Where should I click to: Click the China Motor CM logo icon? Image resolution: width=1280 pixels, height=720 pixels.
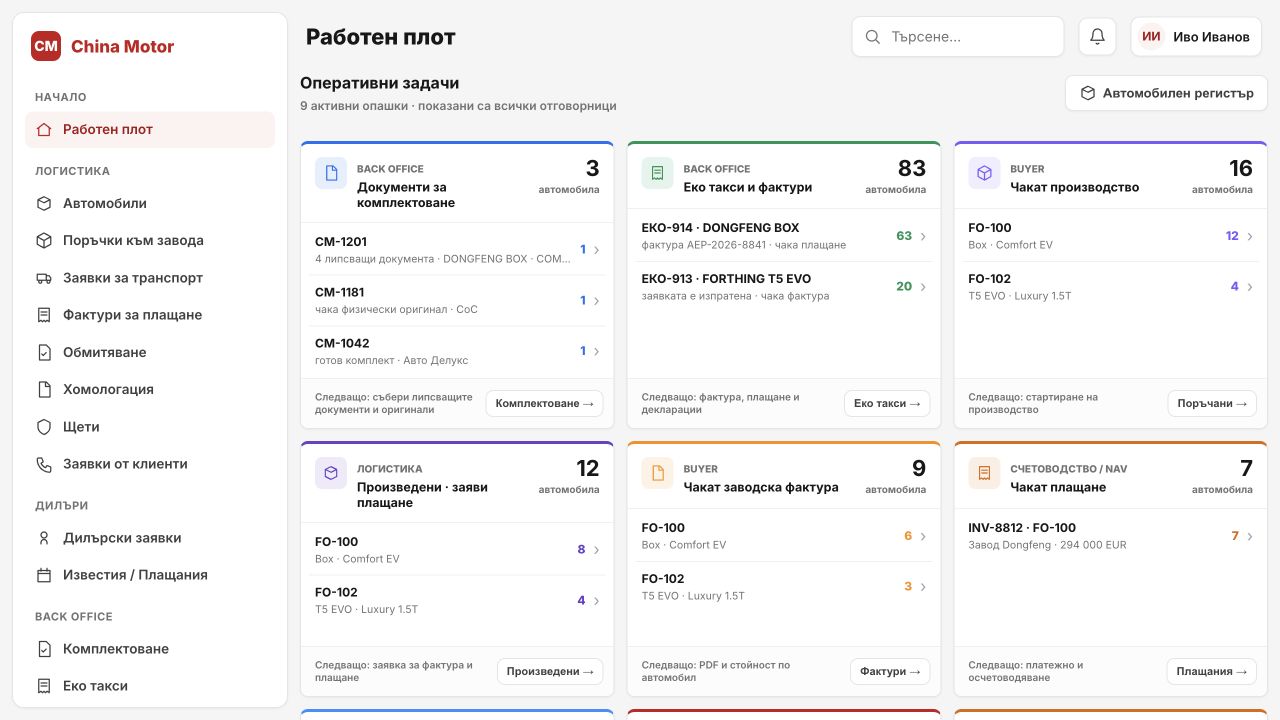[46, 46]
